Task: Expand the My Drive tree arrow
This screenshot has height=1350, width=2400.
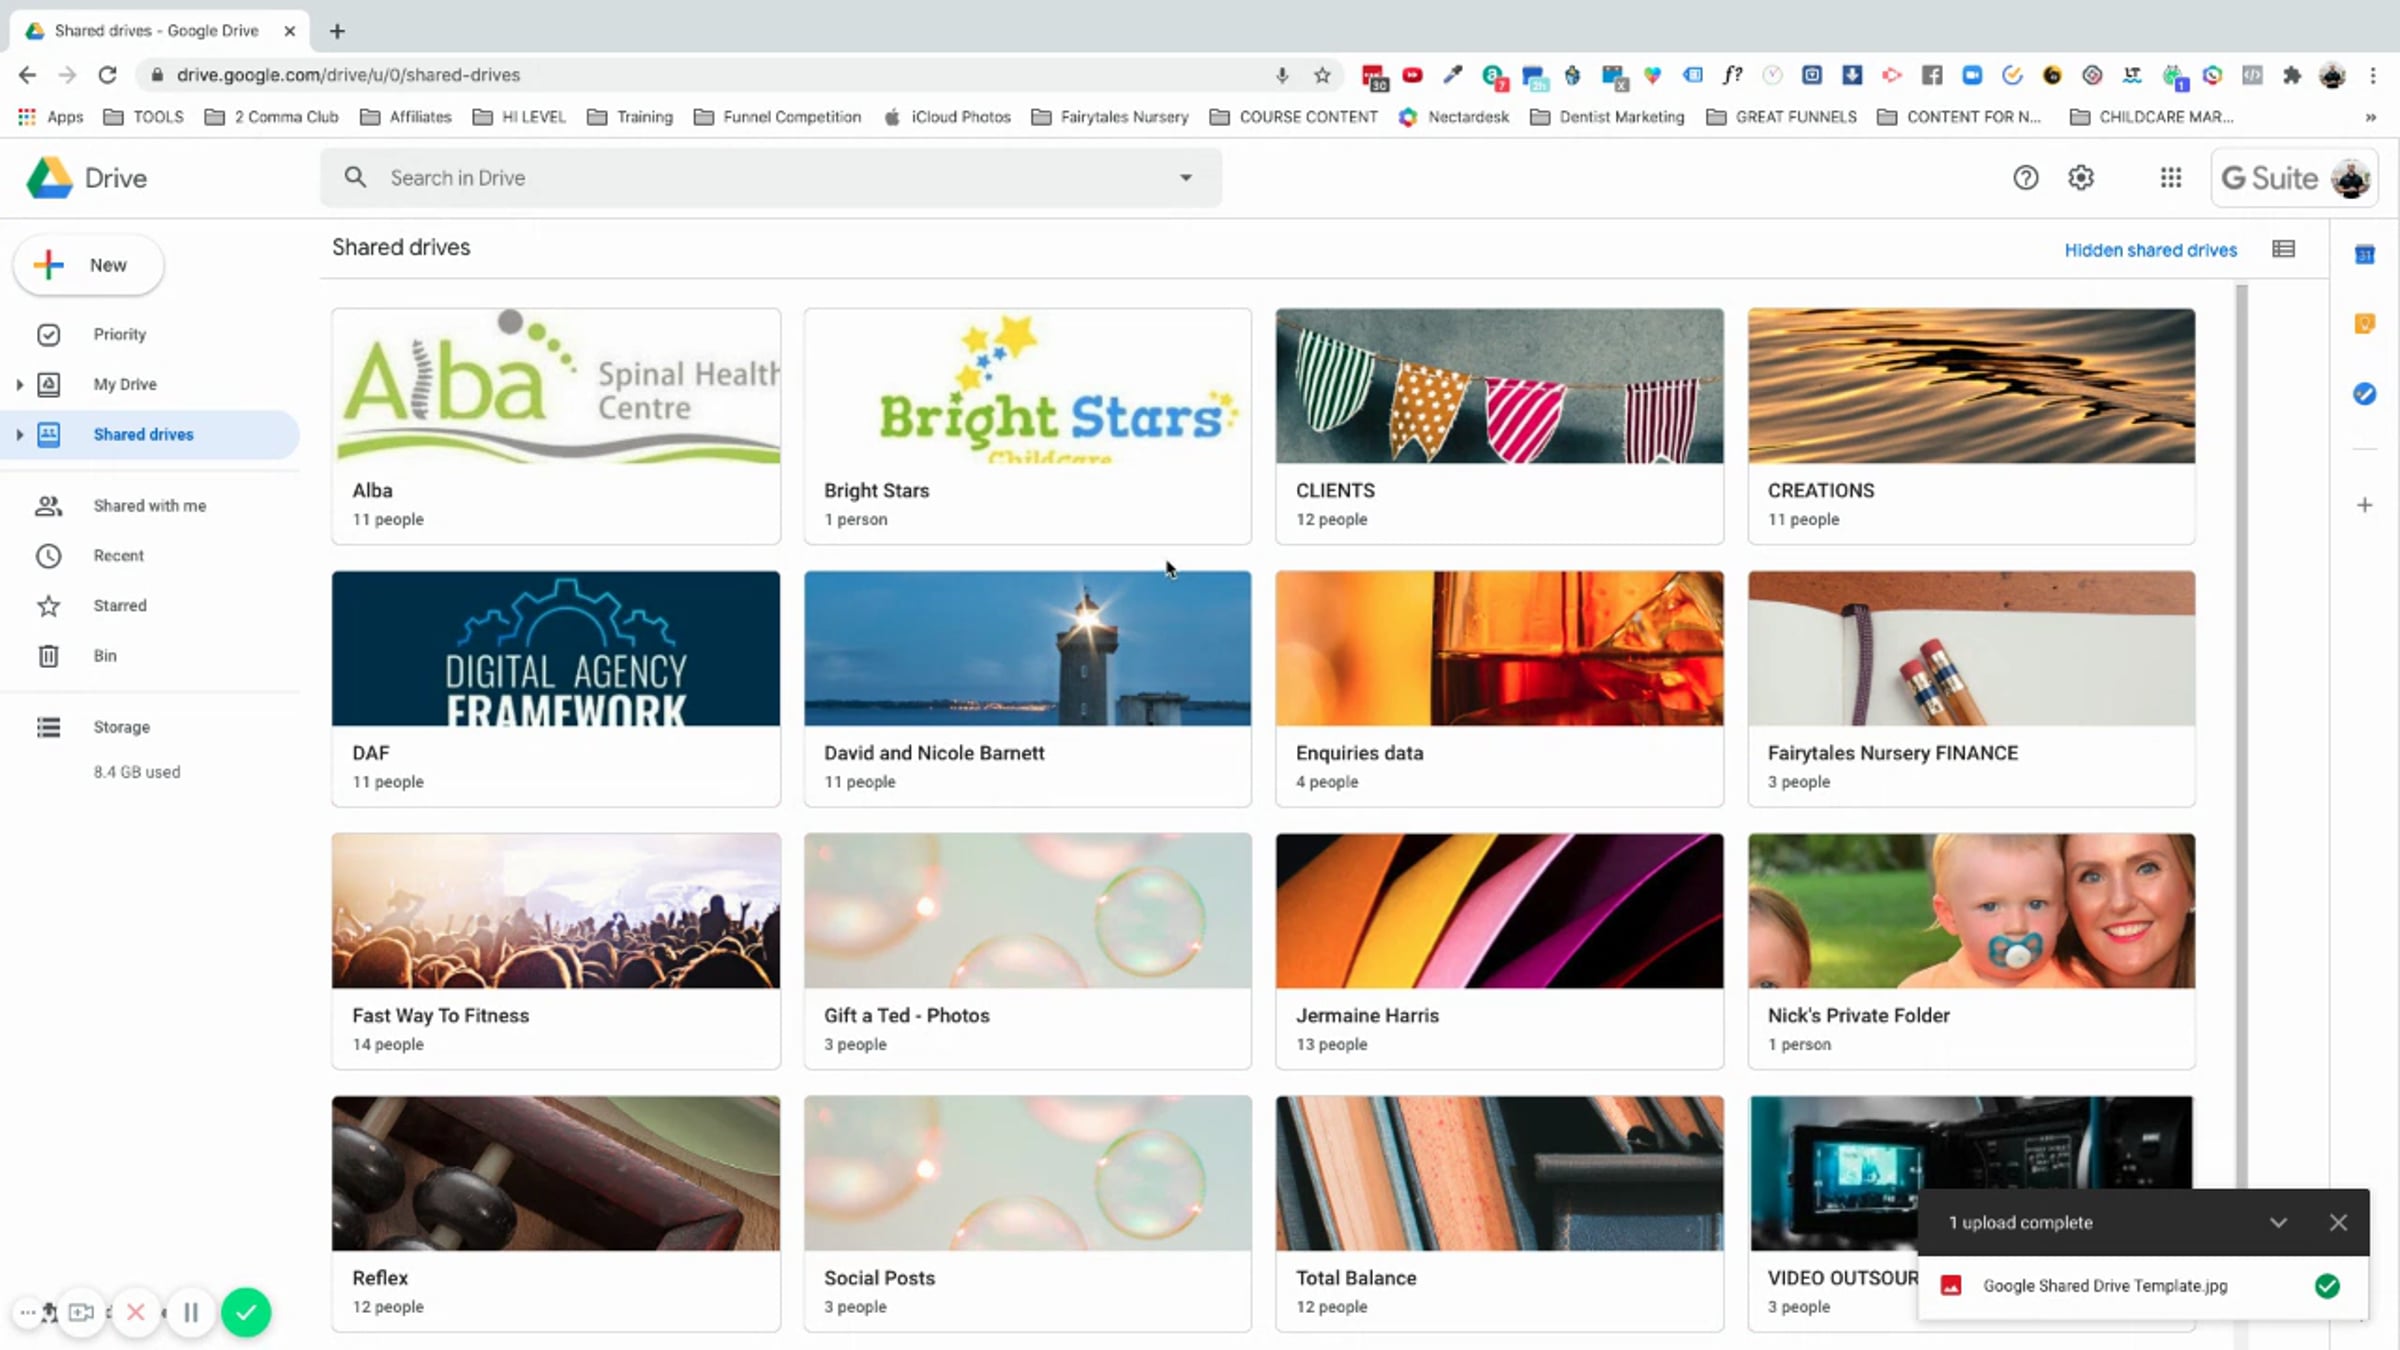Action: (x=19, y=384)
